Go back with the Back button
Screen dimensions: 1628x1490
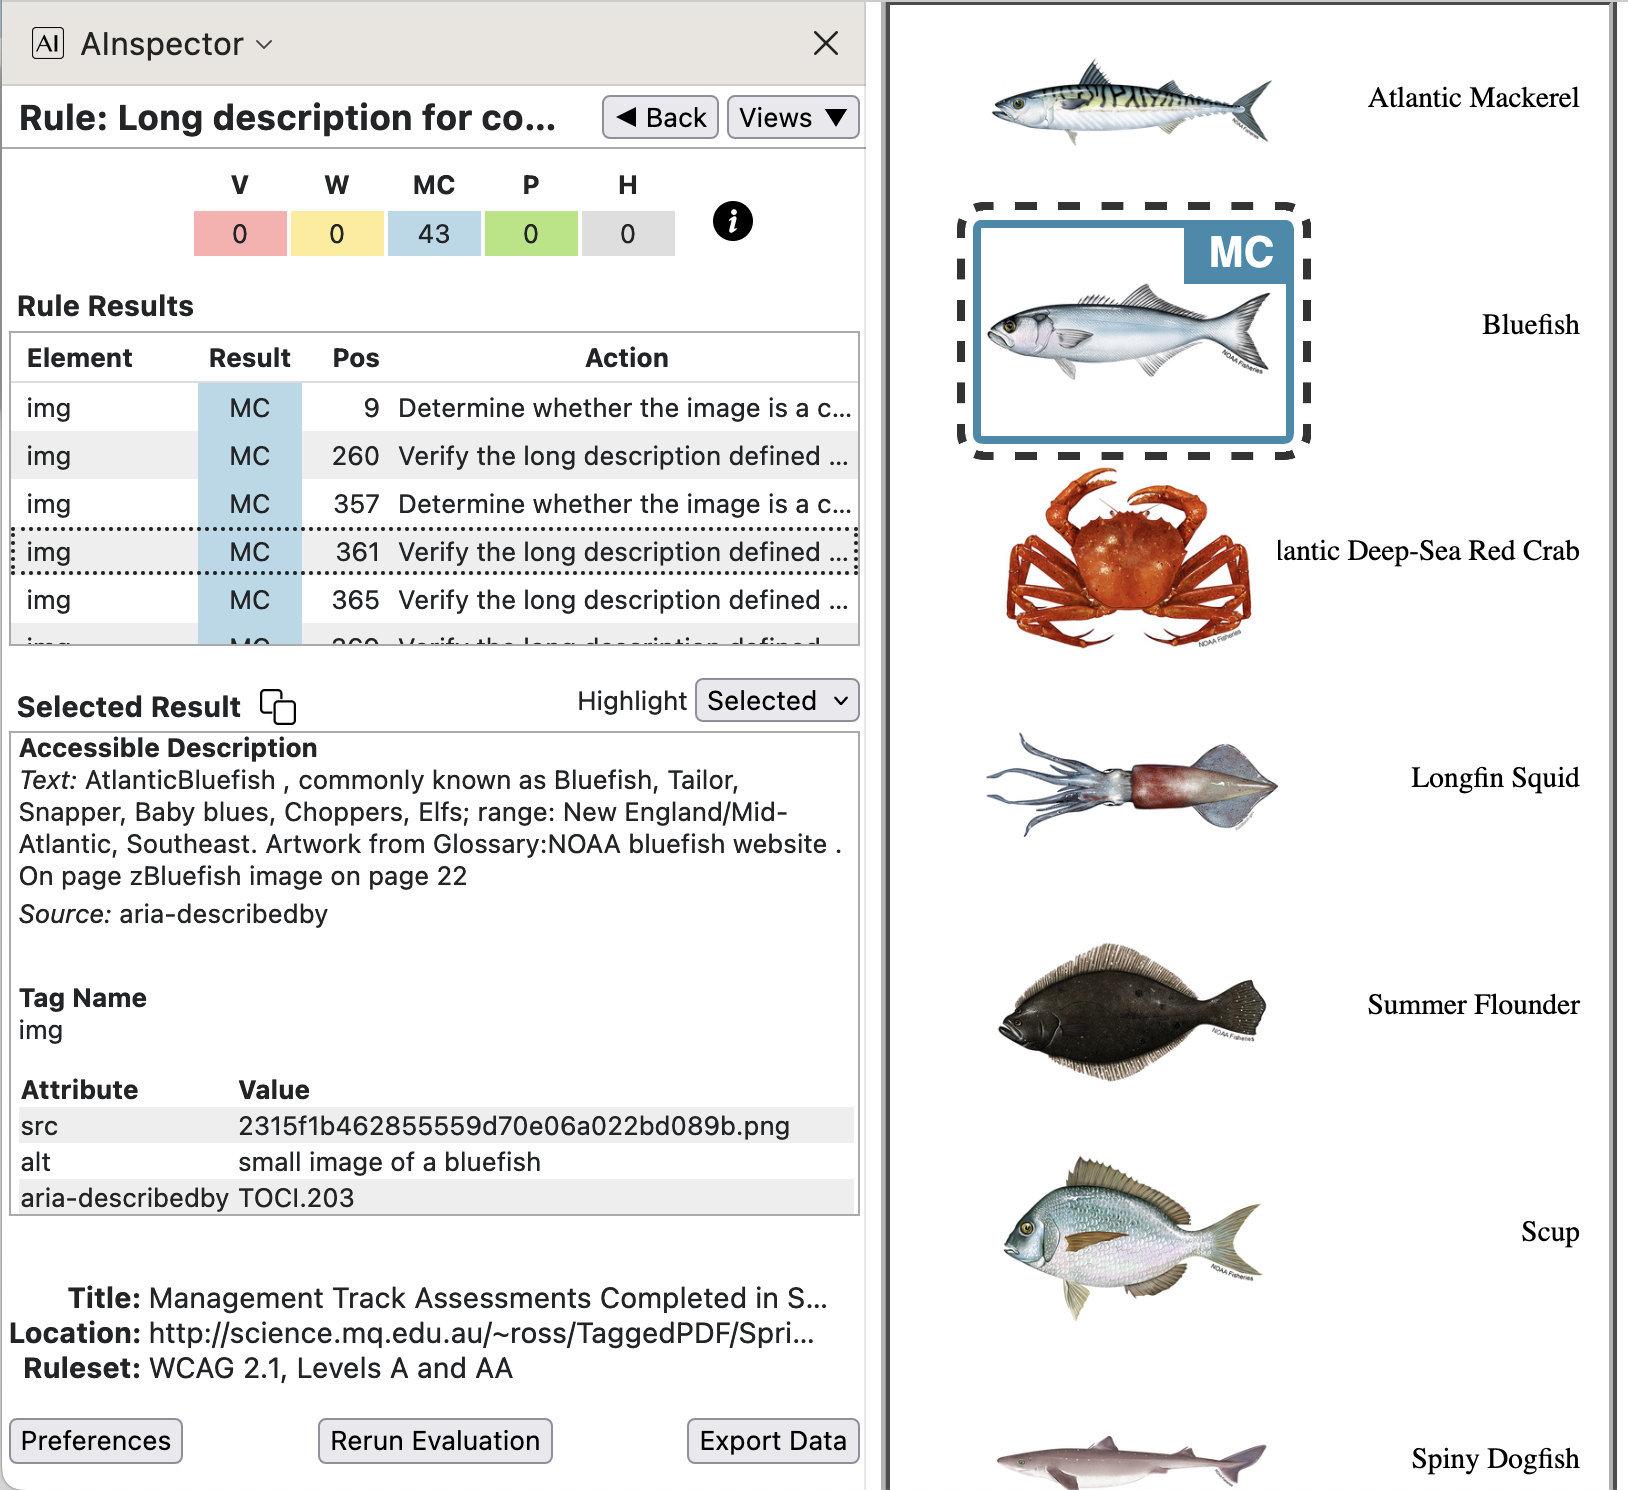660,118
